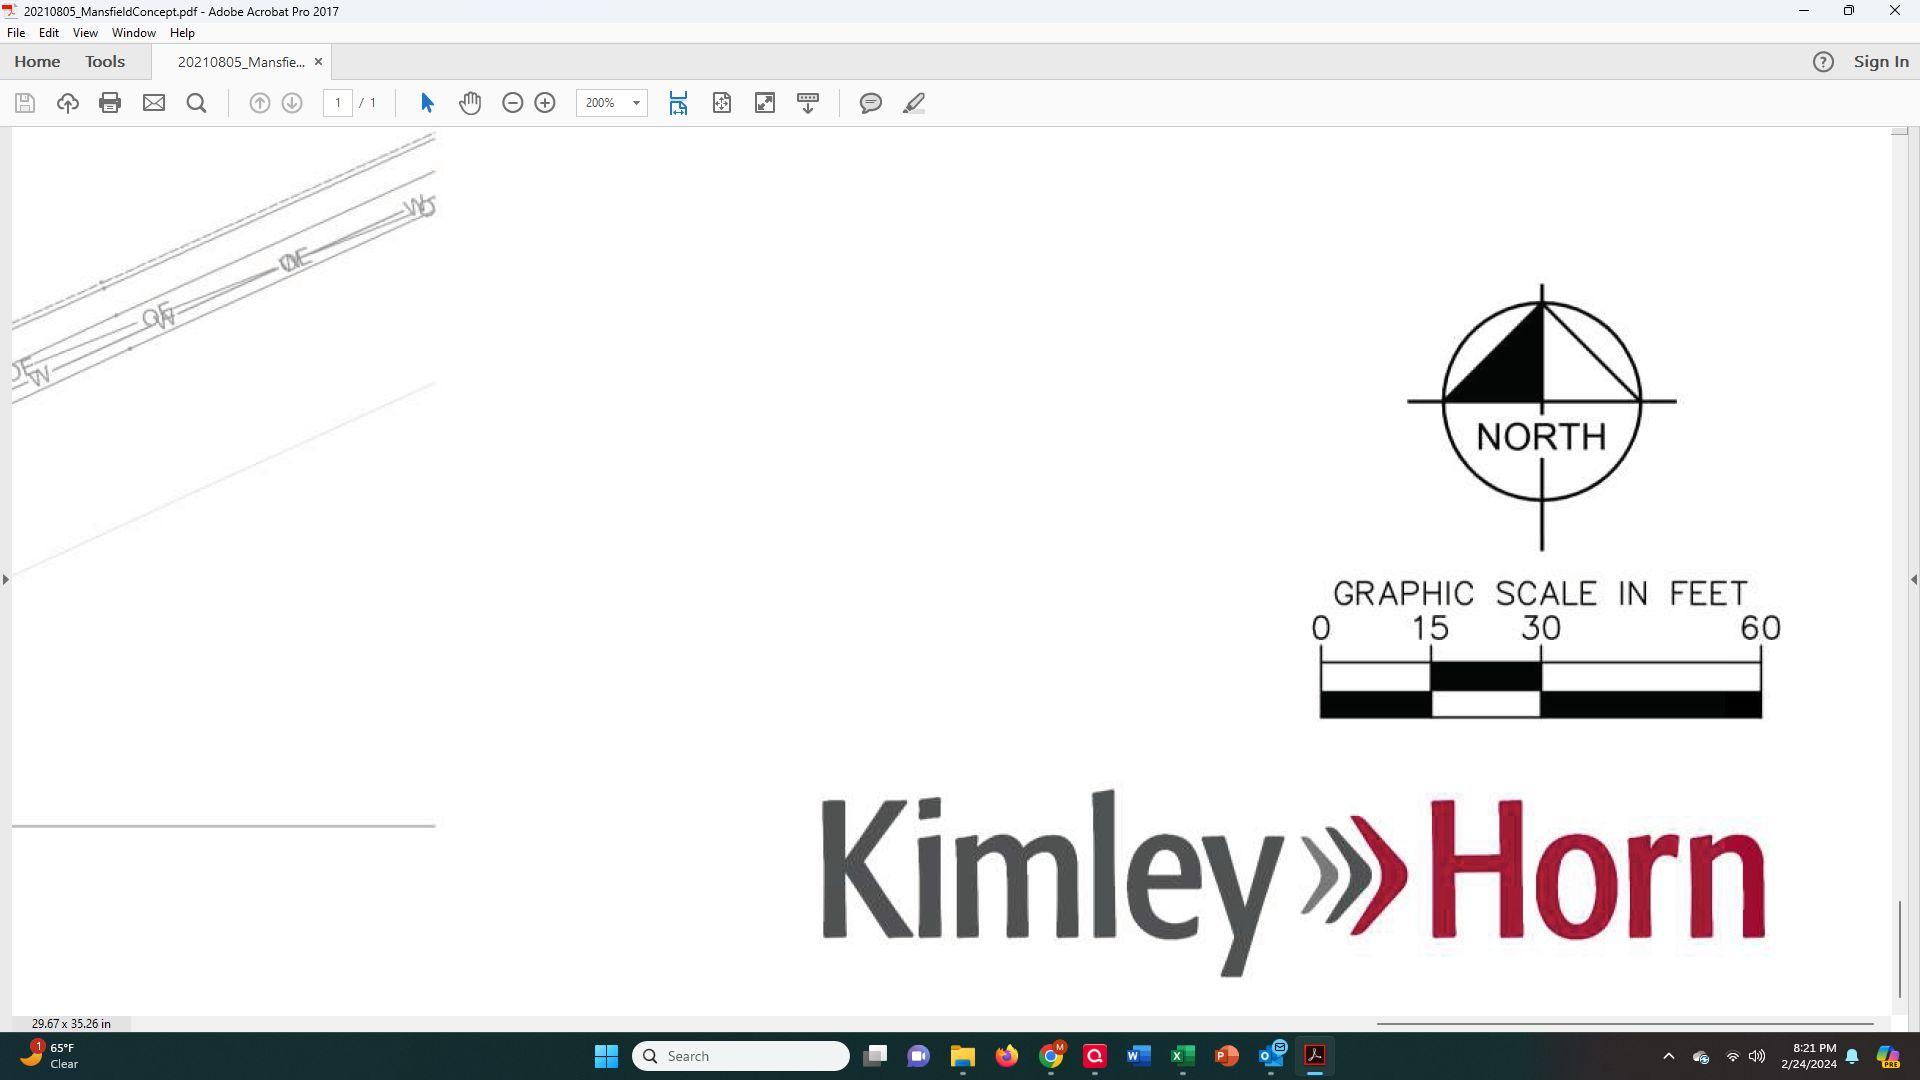Go to the Home view
Viewport: 1920px width, 1080px height.
tap(37, 62)
